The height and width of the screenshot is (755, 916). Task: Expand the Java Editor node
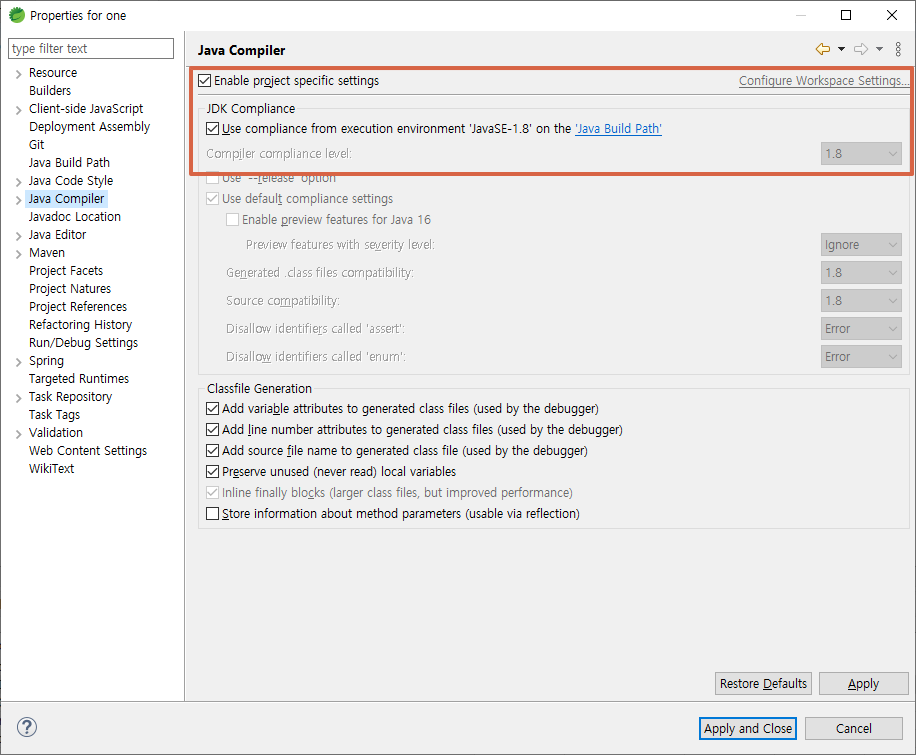pyautogui.click(x=18, y=235)
